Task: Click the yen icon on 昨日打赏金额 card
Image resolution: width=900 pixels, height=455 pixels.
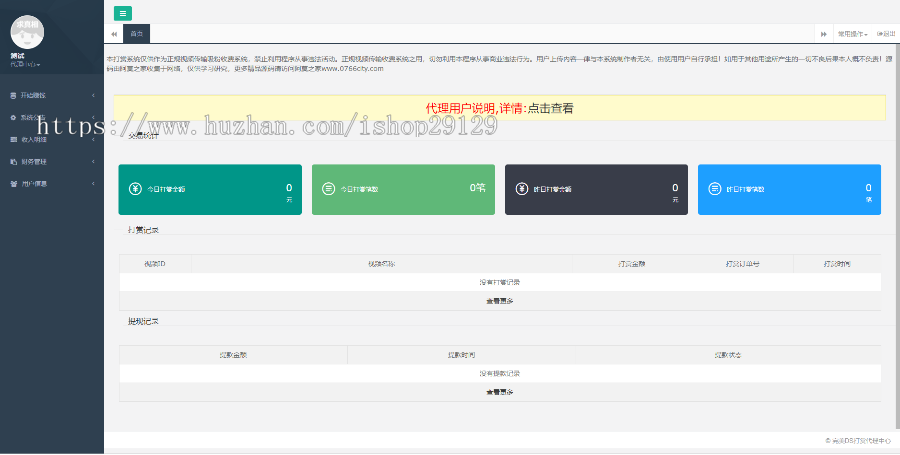Action: [522, 189]
